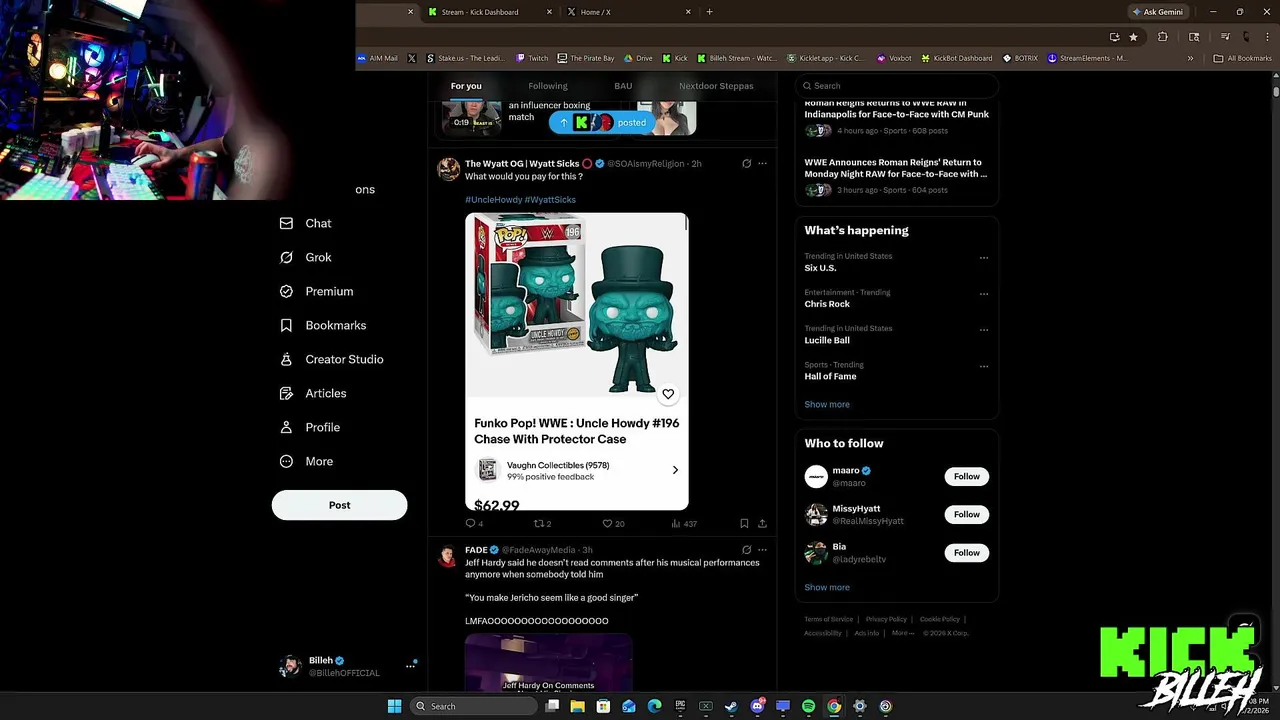Switch to the Following tab

(548, 86)
